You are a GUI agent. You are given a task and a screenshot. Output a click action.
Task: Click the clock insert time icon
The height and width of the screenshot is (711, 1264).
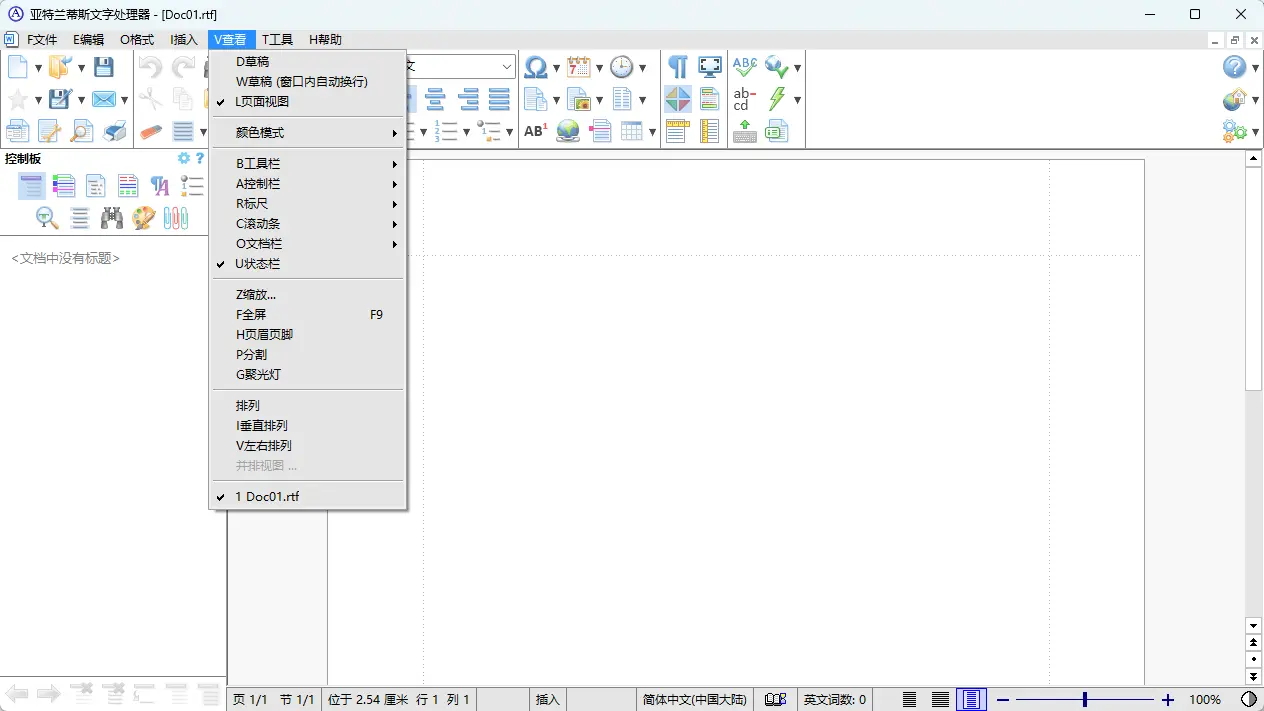coord(622,67)
